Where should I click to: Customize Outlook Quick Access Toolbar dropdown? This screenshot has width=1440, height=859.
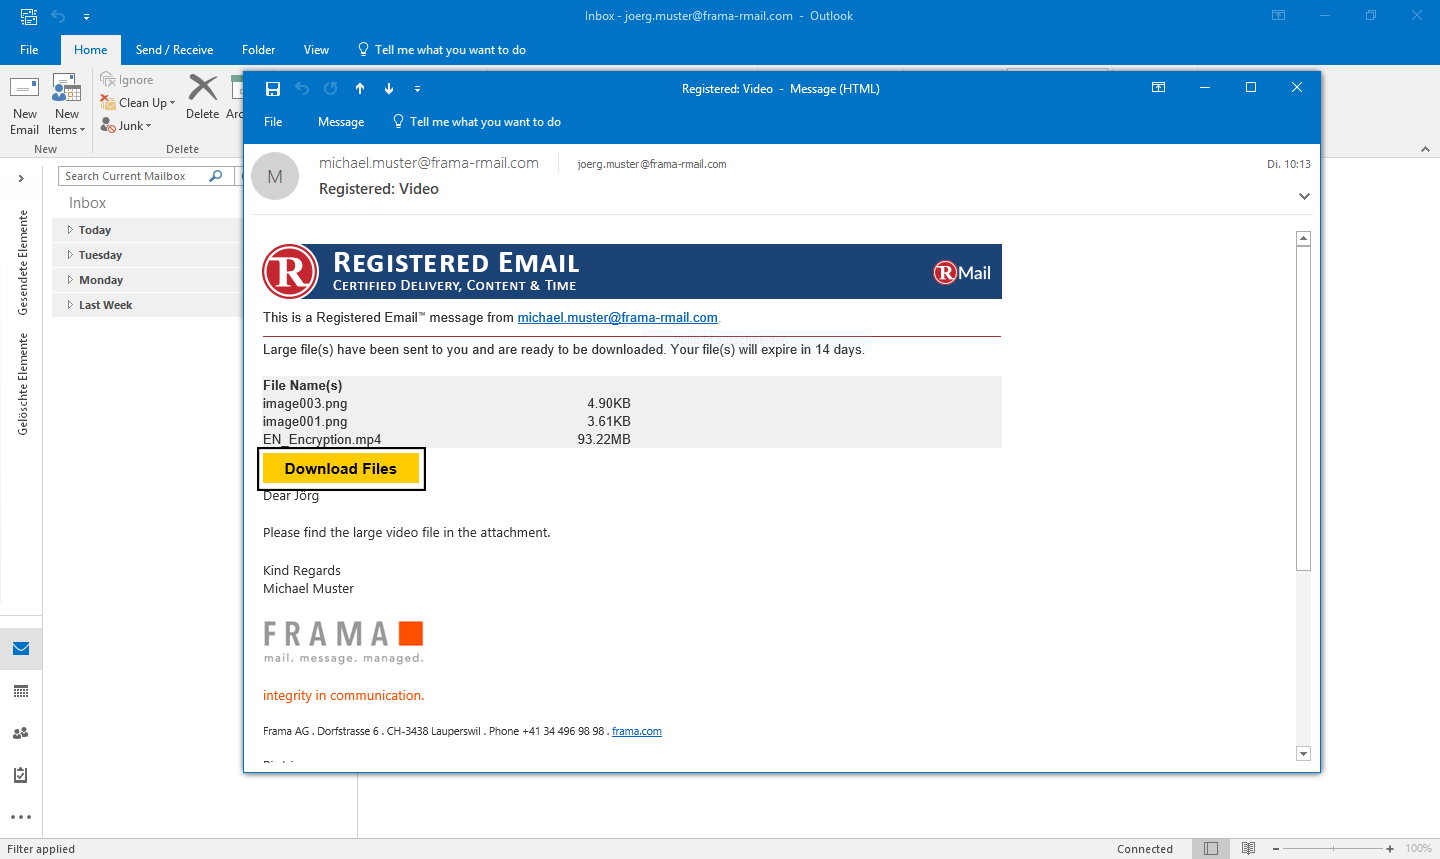86,17
